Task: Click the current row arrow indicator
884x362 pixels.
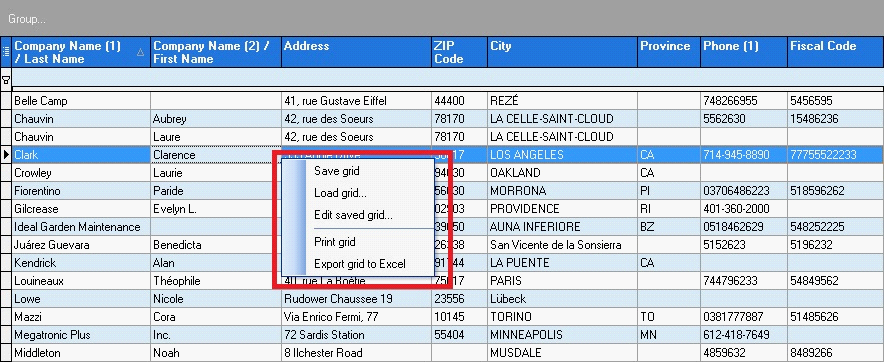Action: point(6,154)
